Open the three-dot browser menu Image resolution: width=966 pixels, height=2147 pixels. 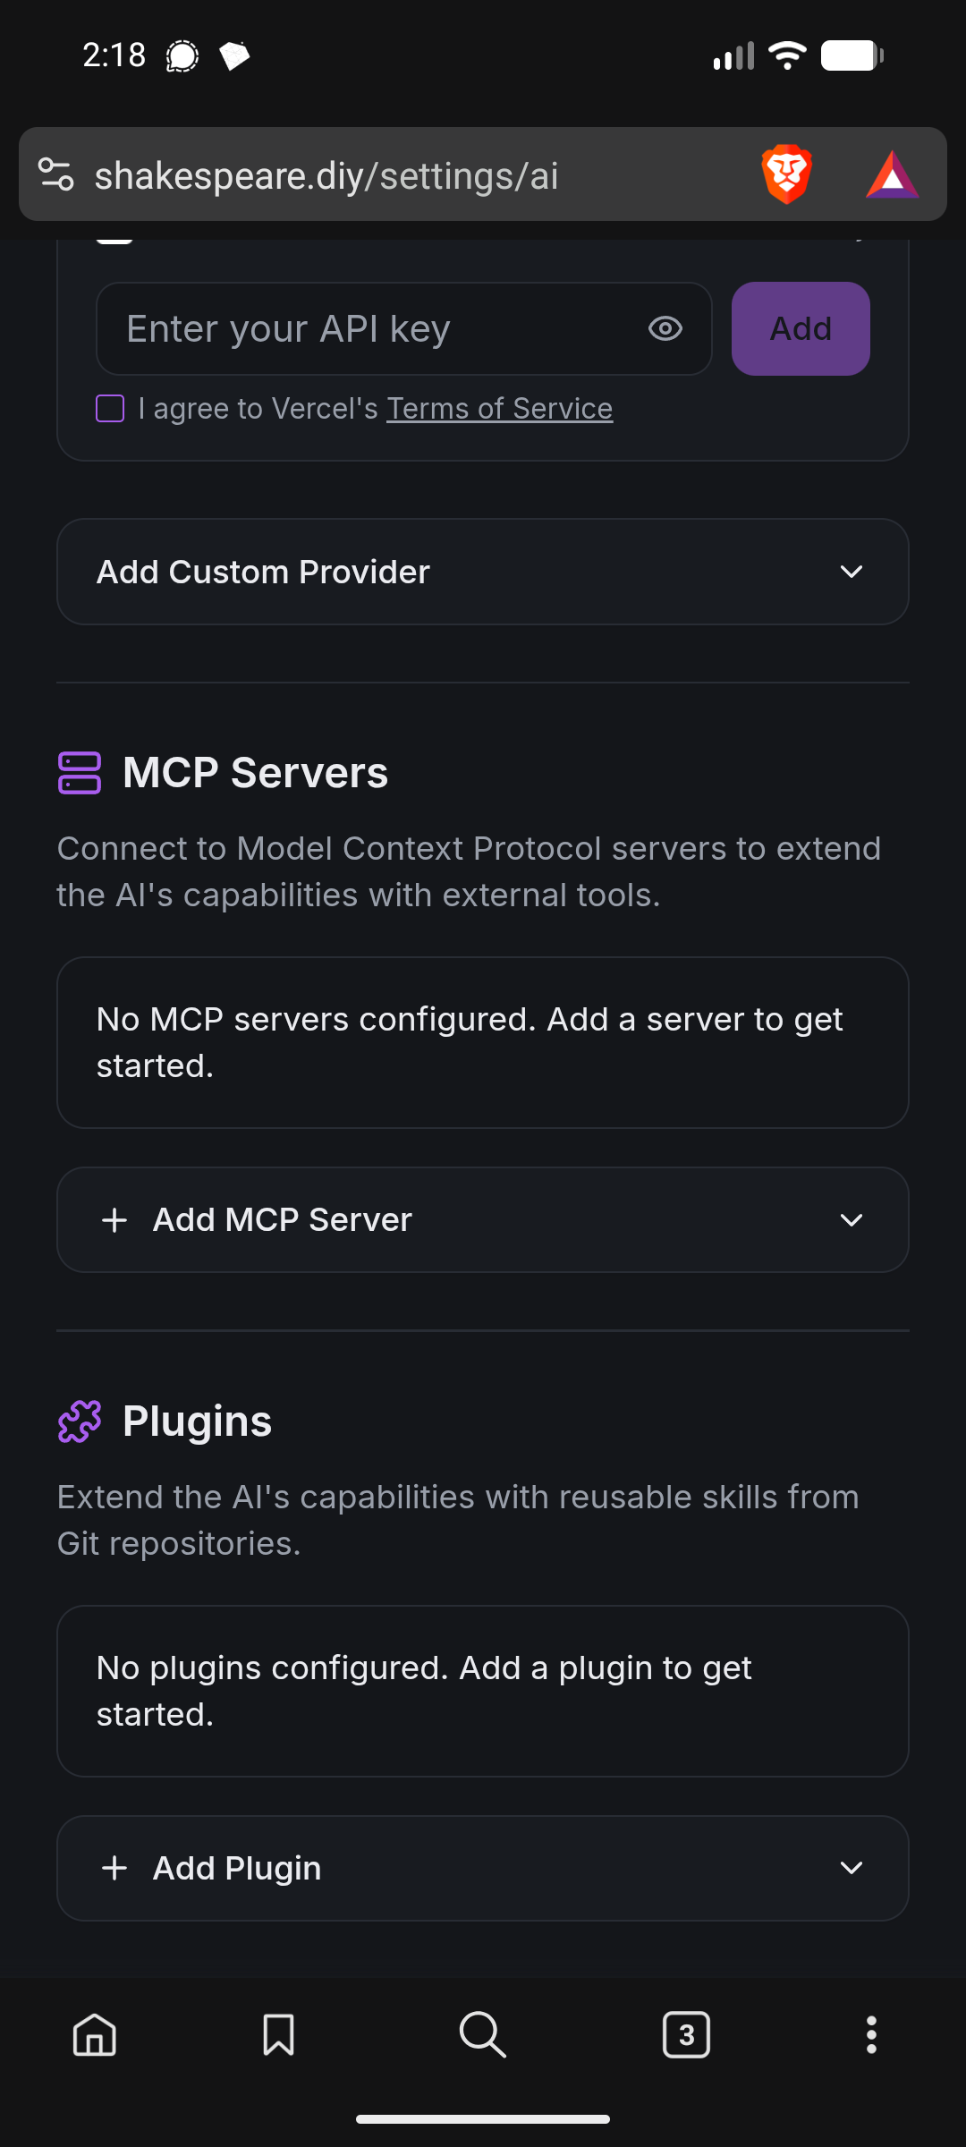pyautogui.click(x=871, y=2034)
